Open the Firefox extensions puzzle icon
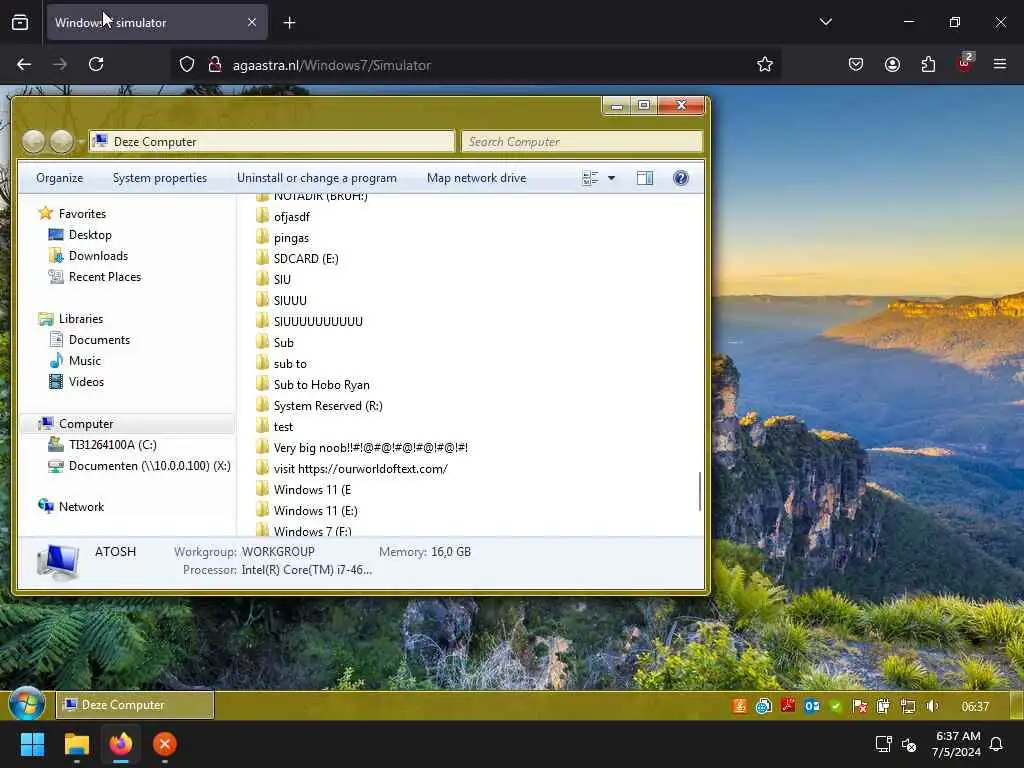The width and height of the screenshot is (1024, 768). 928,64
